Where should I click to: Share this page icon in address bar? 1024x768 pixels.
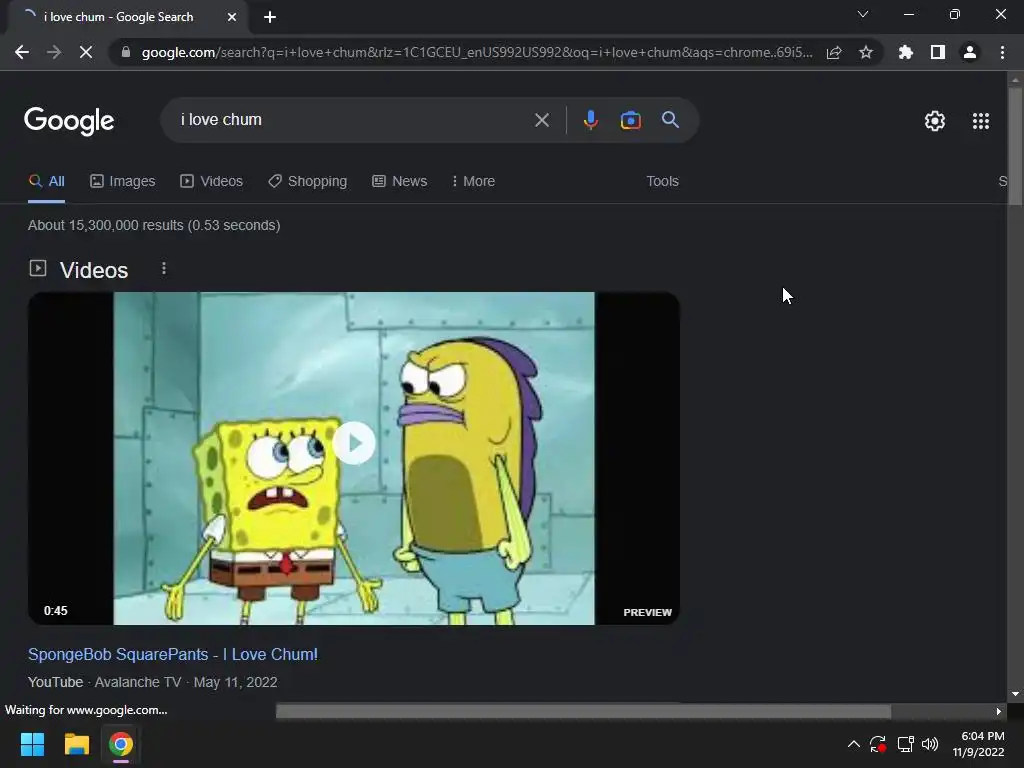tap(834, 52)
